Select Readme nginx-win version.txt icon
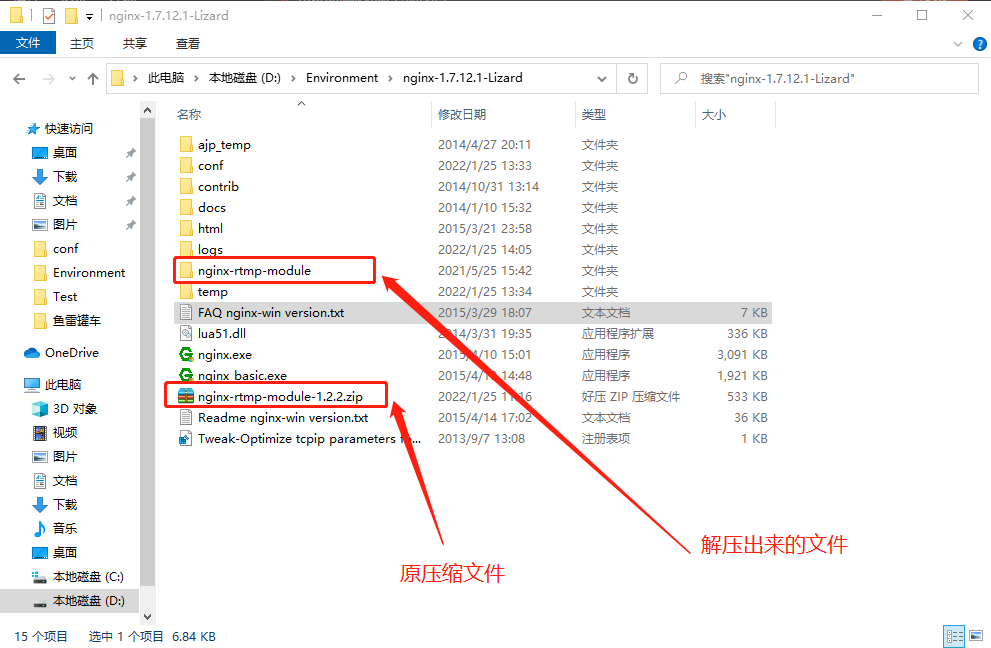The height and width of the screenshot is (648, 991). (186, 417)
